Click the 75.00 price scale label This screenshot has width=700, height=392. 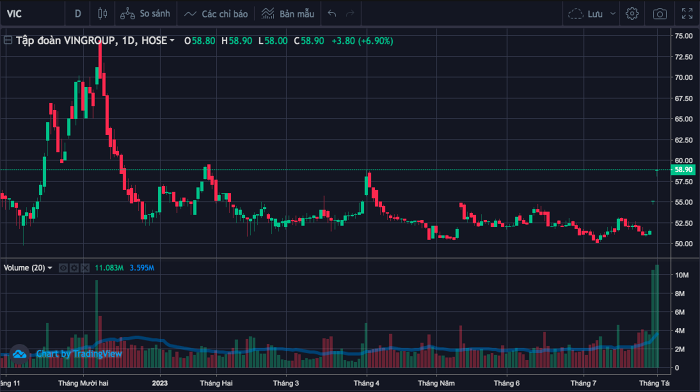(683, 36)
